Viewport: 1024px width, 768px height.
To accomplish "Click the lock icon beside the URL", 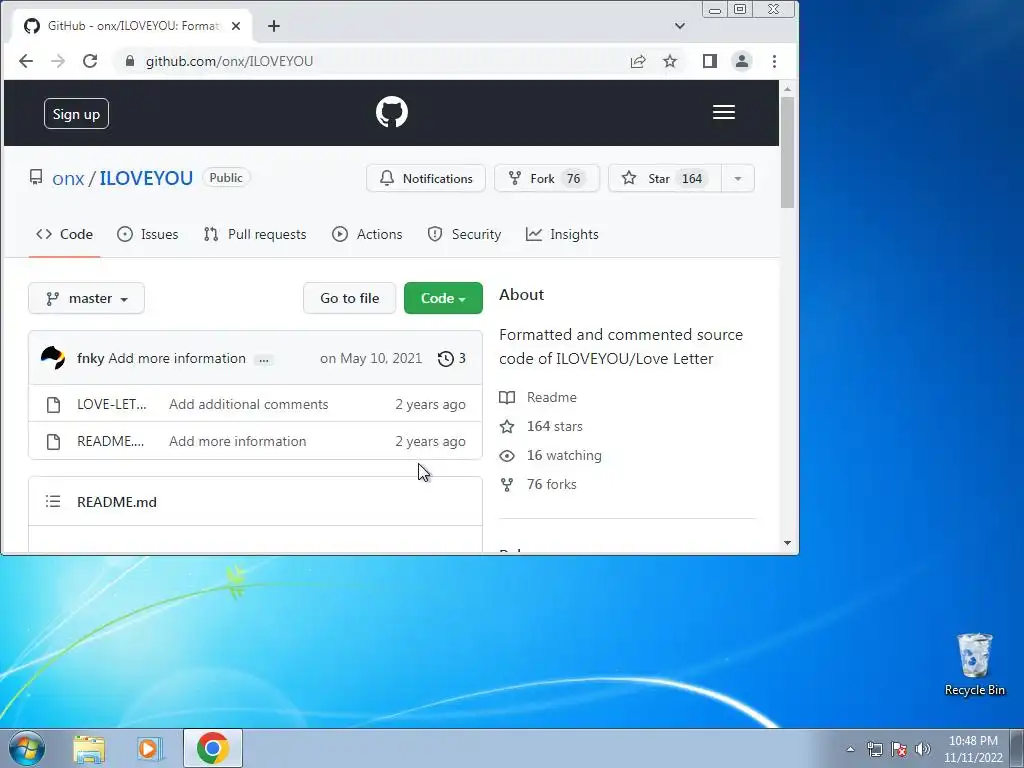I will coord(130,61).
